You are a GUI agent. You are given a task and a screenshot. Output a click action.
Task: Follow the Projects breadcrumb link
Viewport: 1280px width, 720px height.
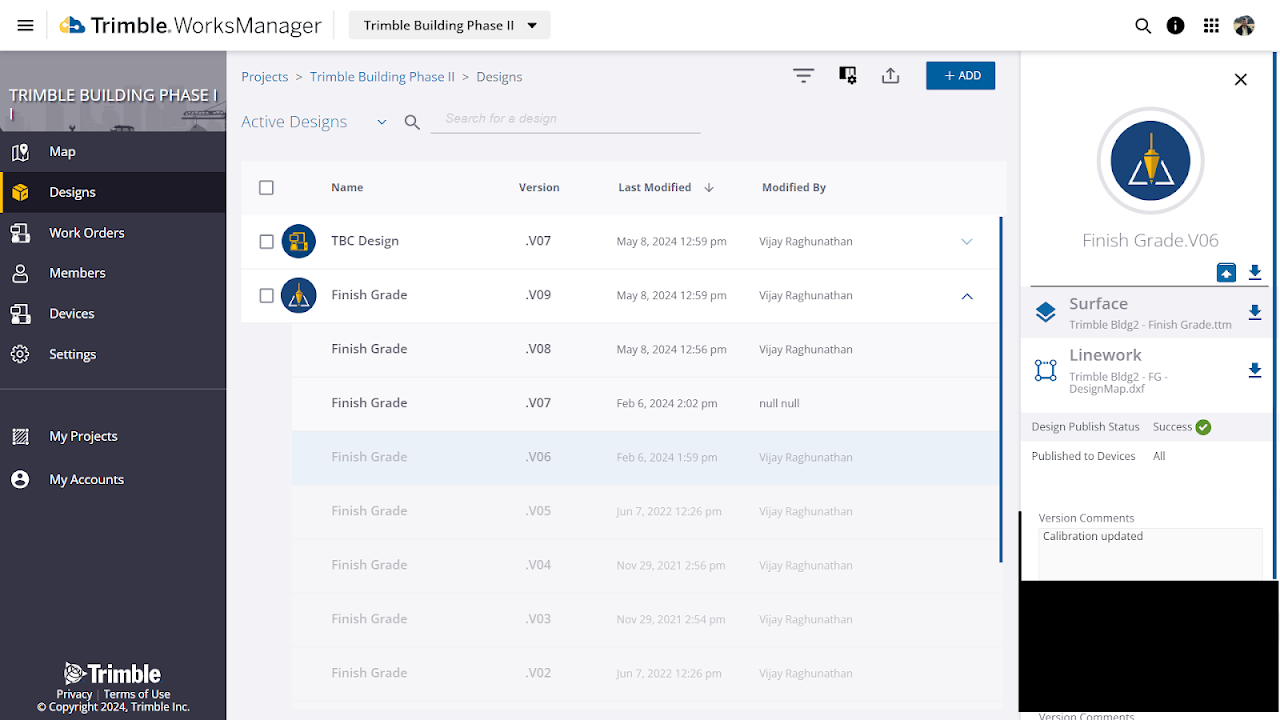(x=265, y=77)
